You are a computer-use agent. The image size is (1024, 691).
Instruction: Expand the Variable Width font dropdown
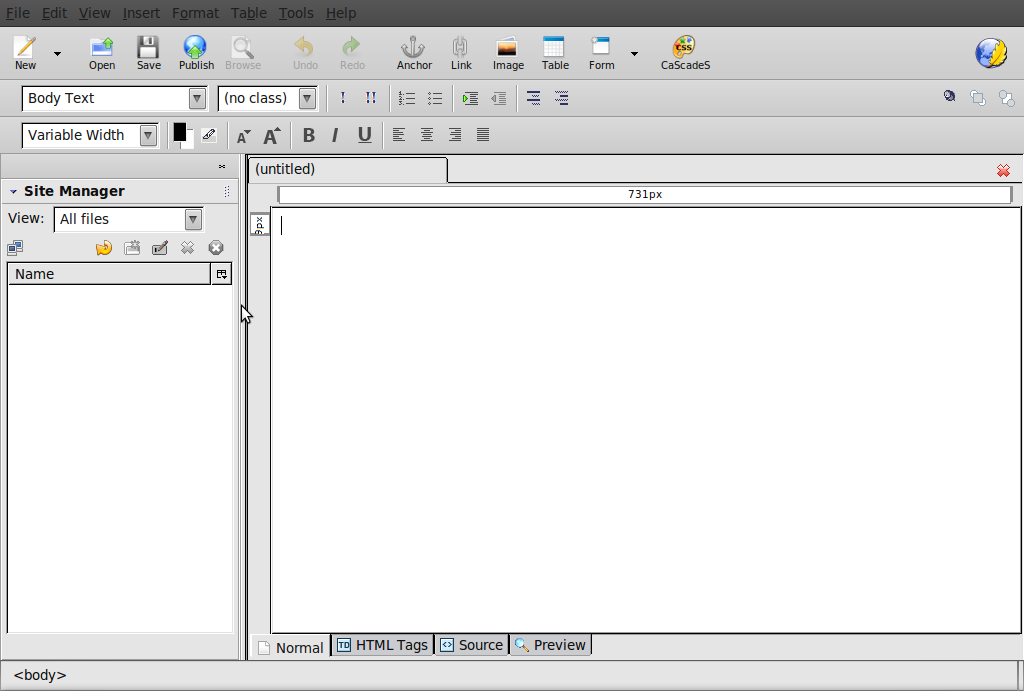click(x=90, y=135)
